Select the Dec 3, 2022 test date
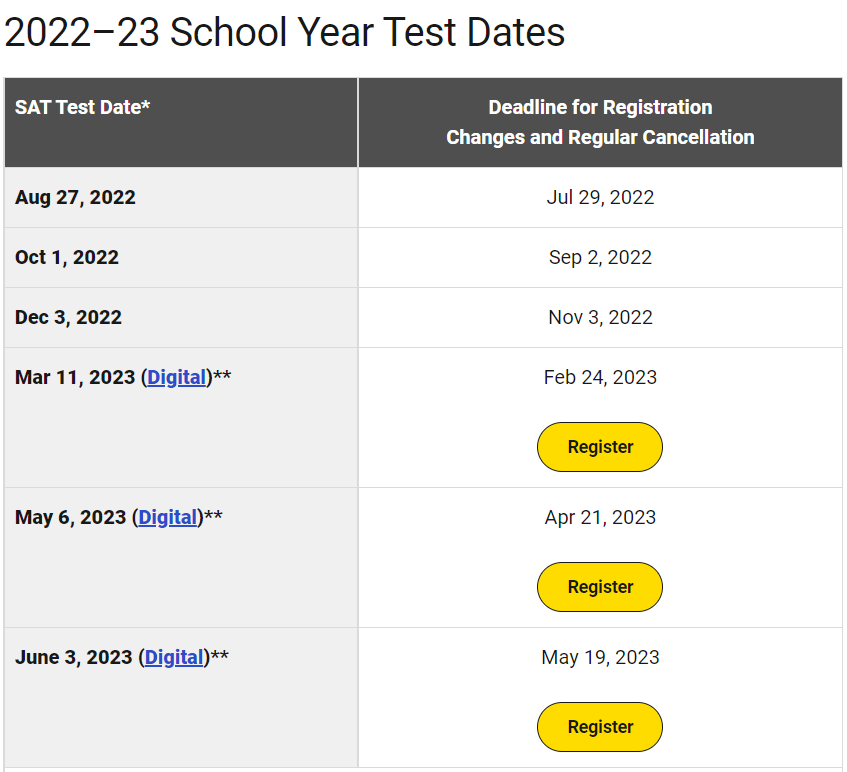 (68, 317)
